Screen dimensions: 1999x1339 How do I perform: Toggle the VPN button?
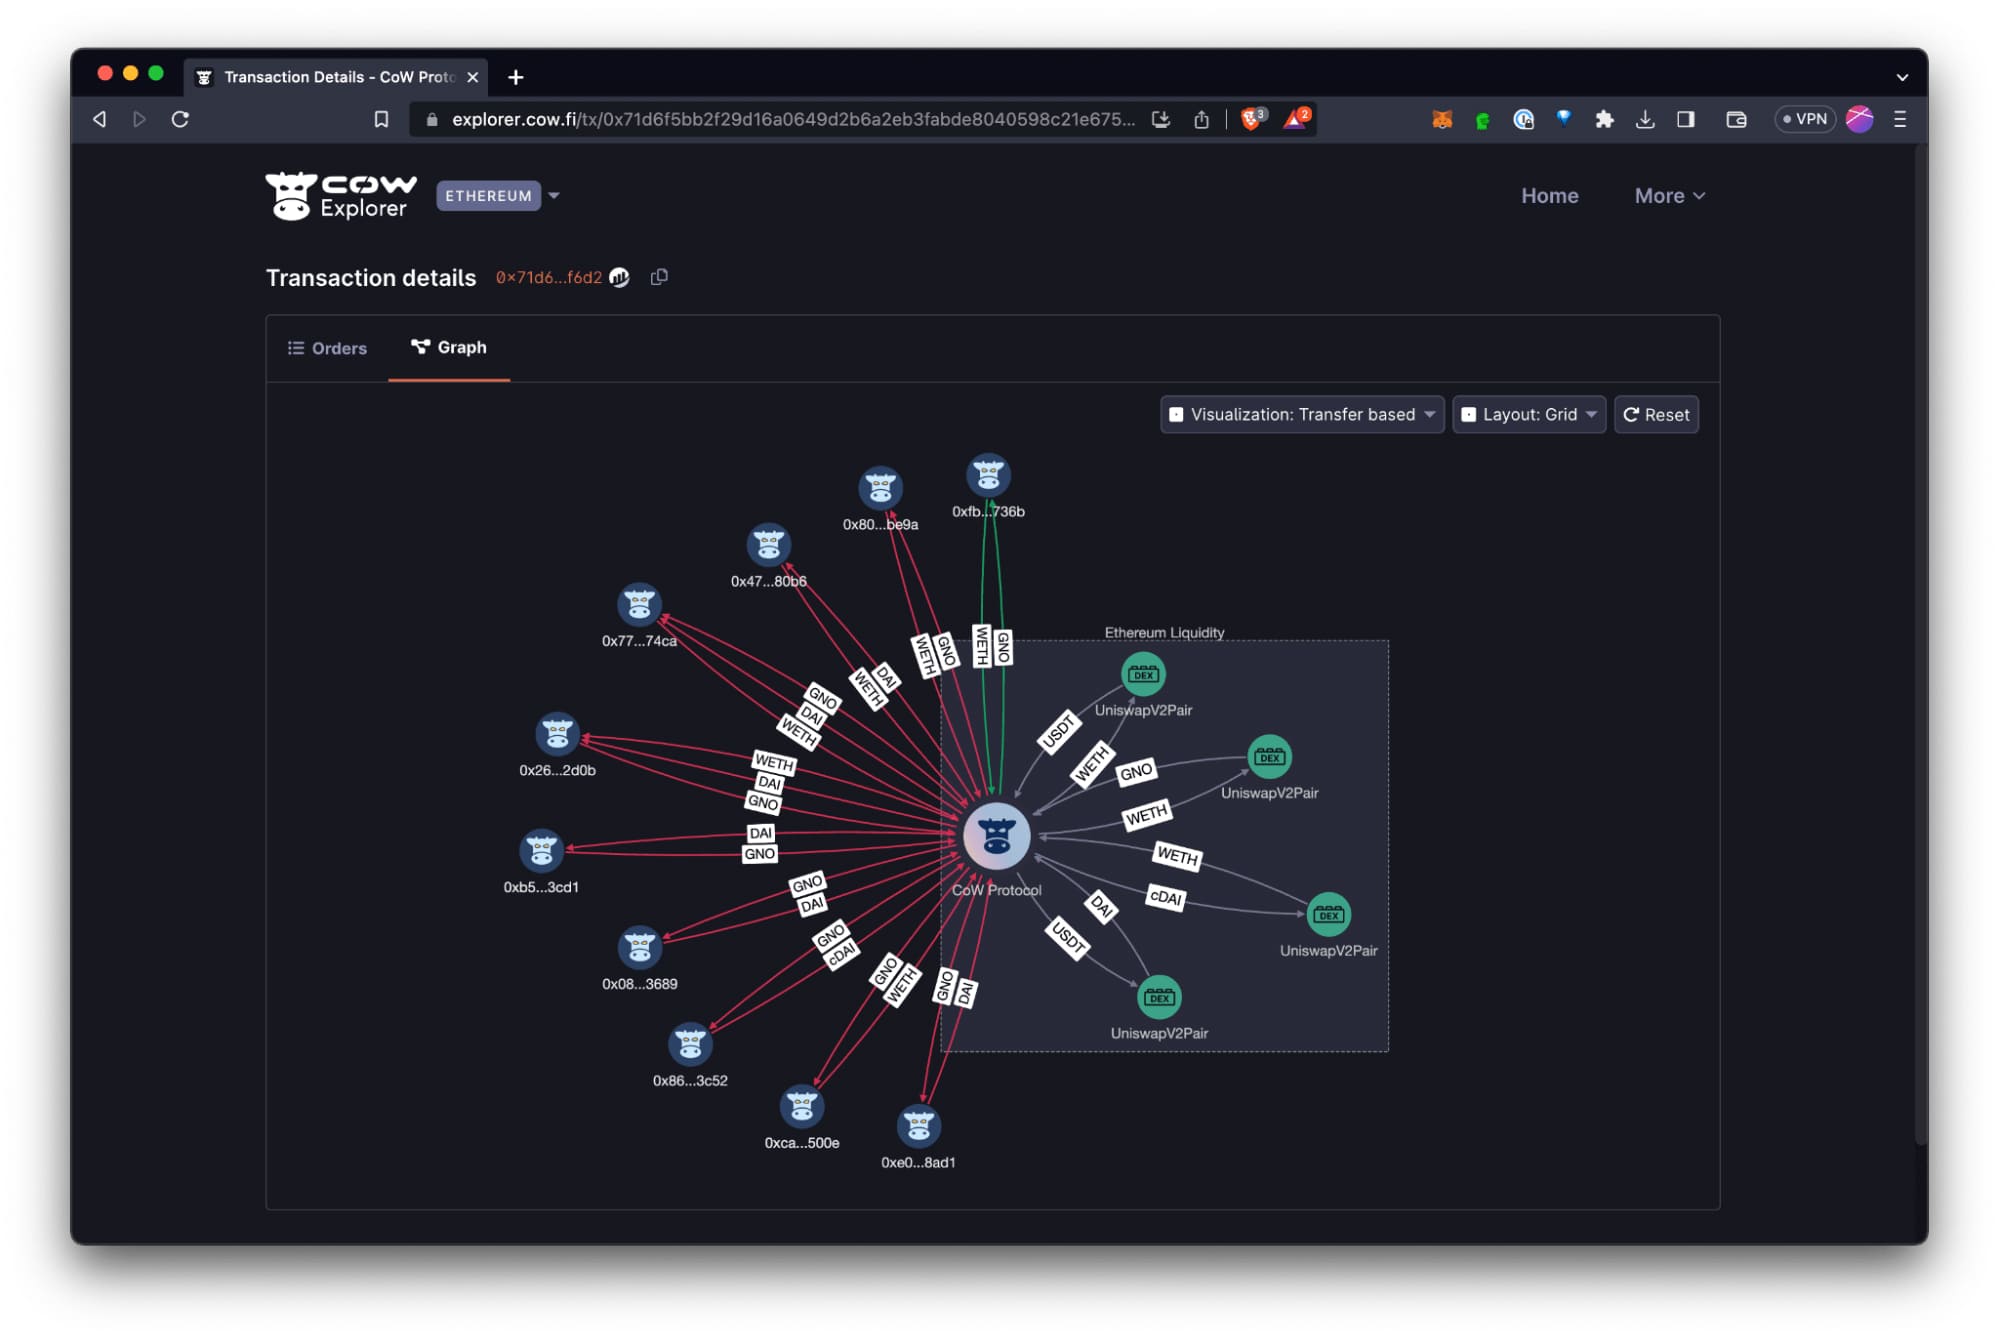pyautogui.click(x=1805, y=119)
